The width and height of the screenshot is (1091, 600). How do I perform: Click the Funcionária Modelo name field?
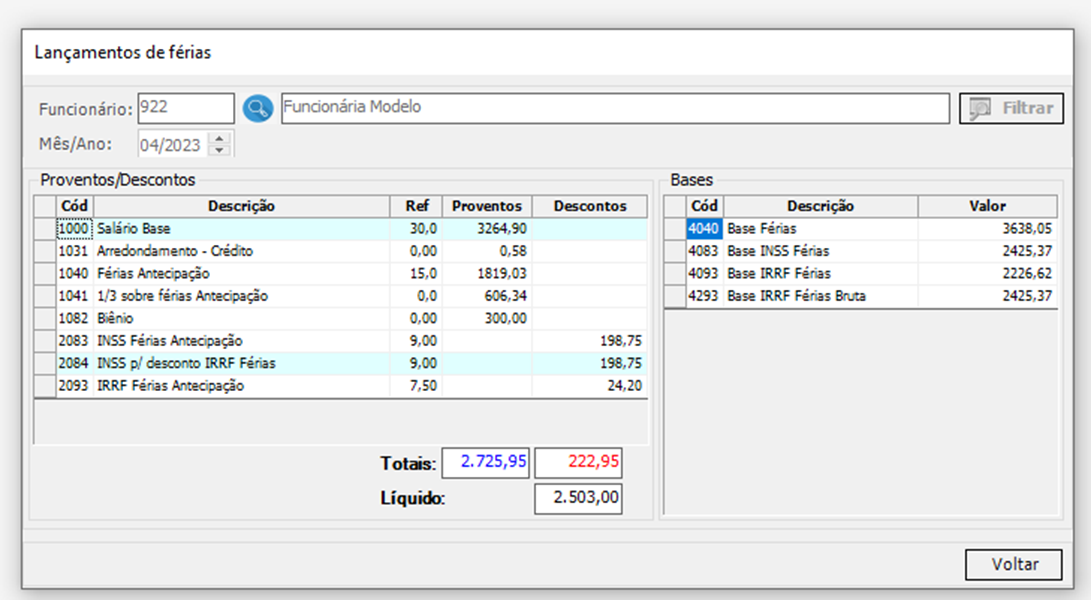615,108
